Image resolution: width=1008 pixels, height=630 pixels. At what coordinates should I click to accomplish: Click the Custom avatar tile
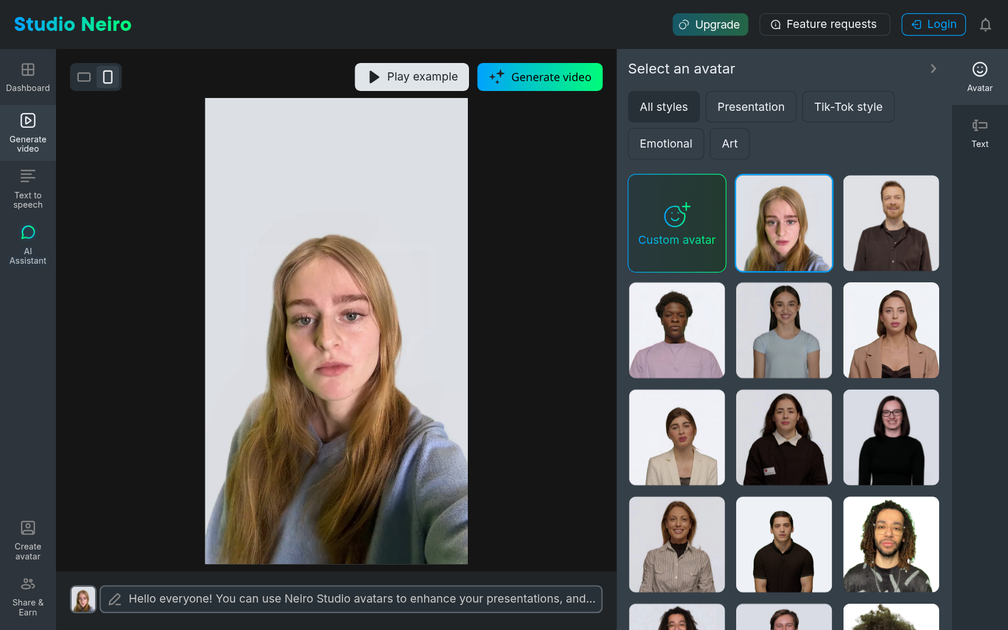[x=677, y=223]
